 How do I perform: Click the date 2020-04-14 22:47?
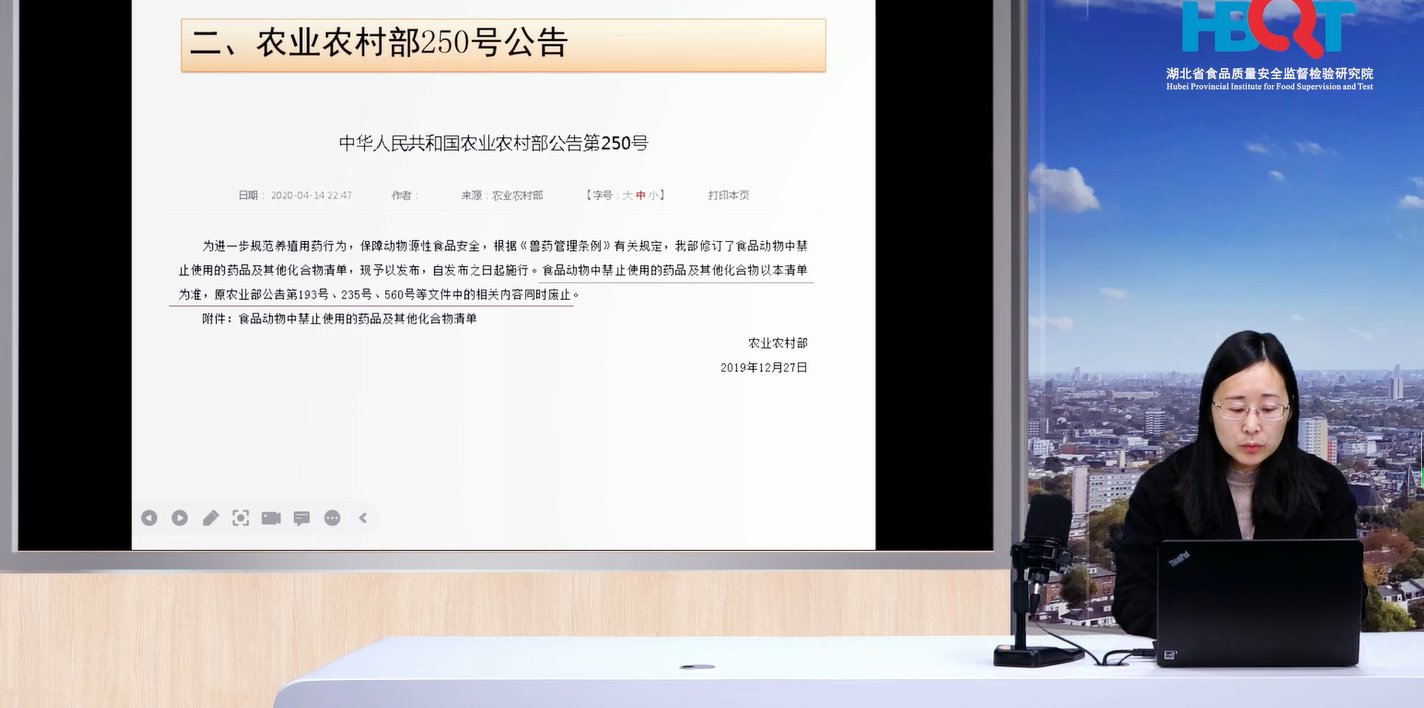[x=311, y=196]
